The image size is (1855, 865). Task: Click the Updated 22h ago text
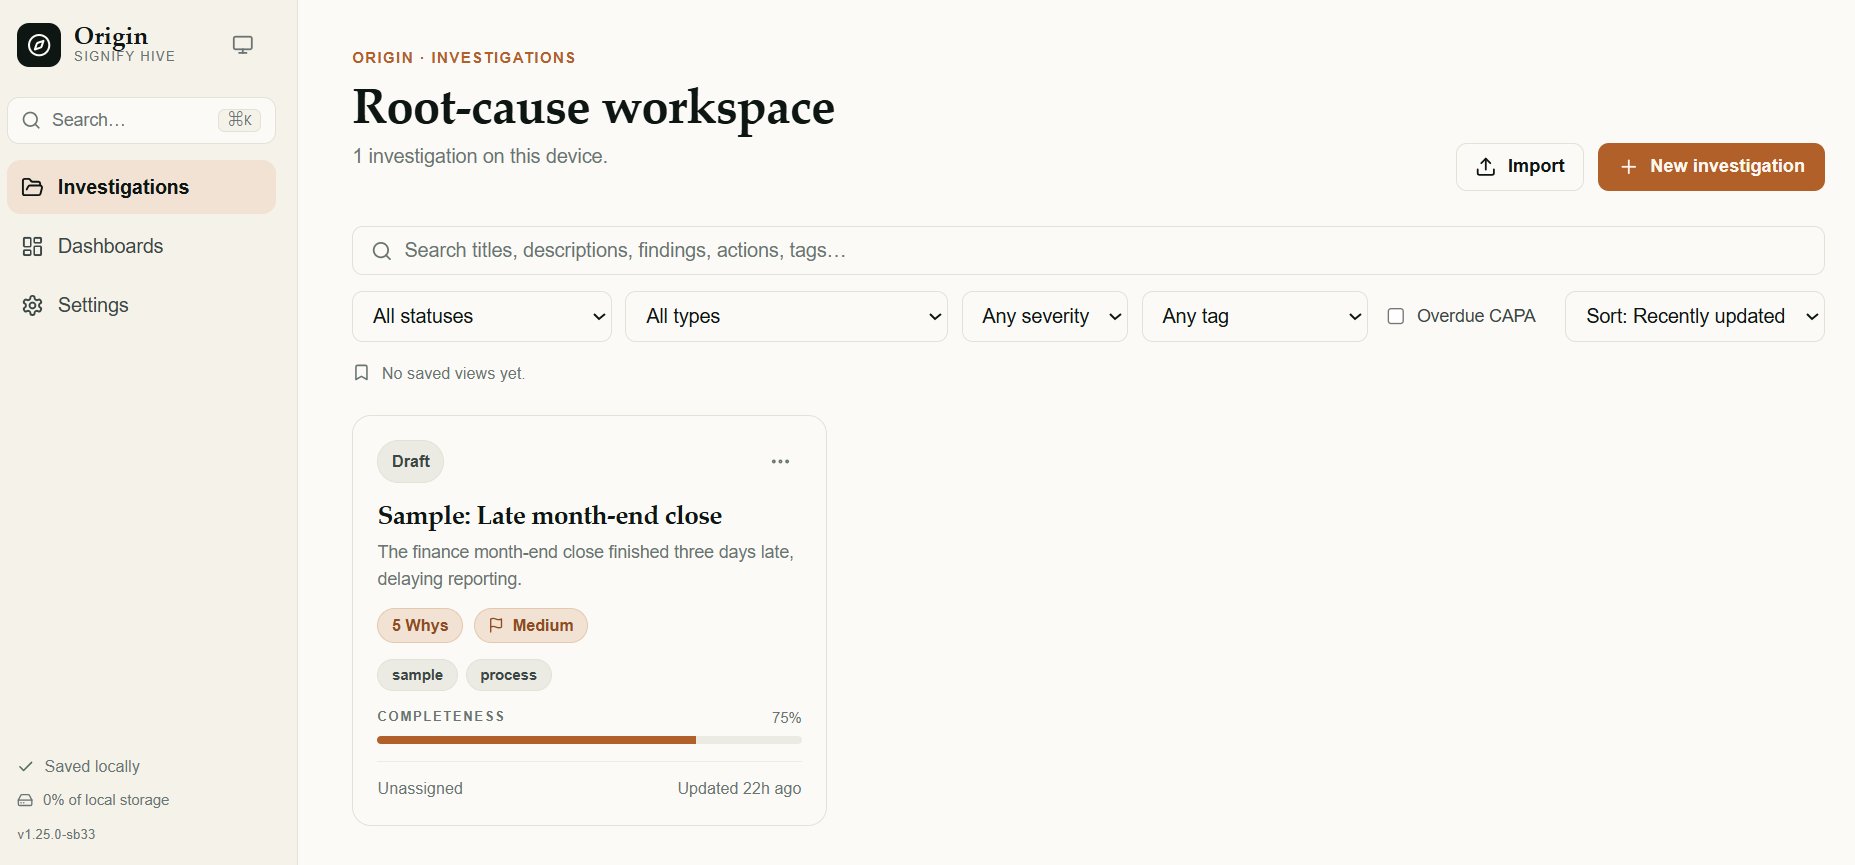[x=739, y=788]
